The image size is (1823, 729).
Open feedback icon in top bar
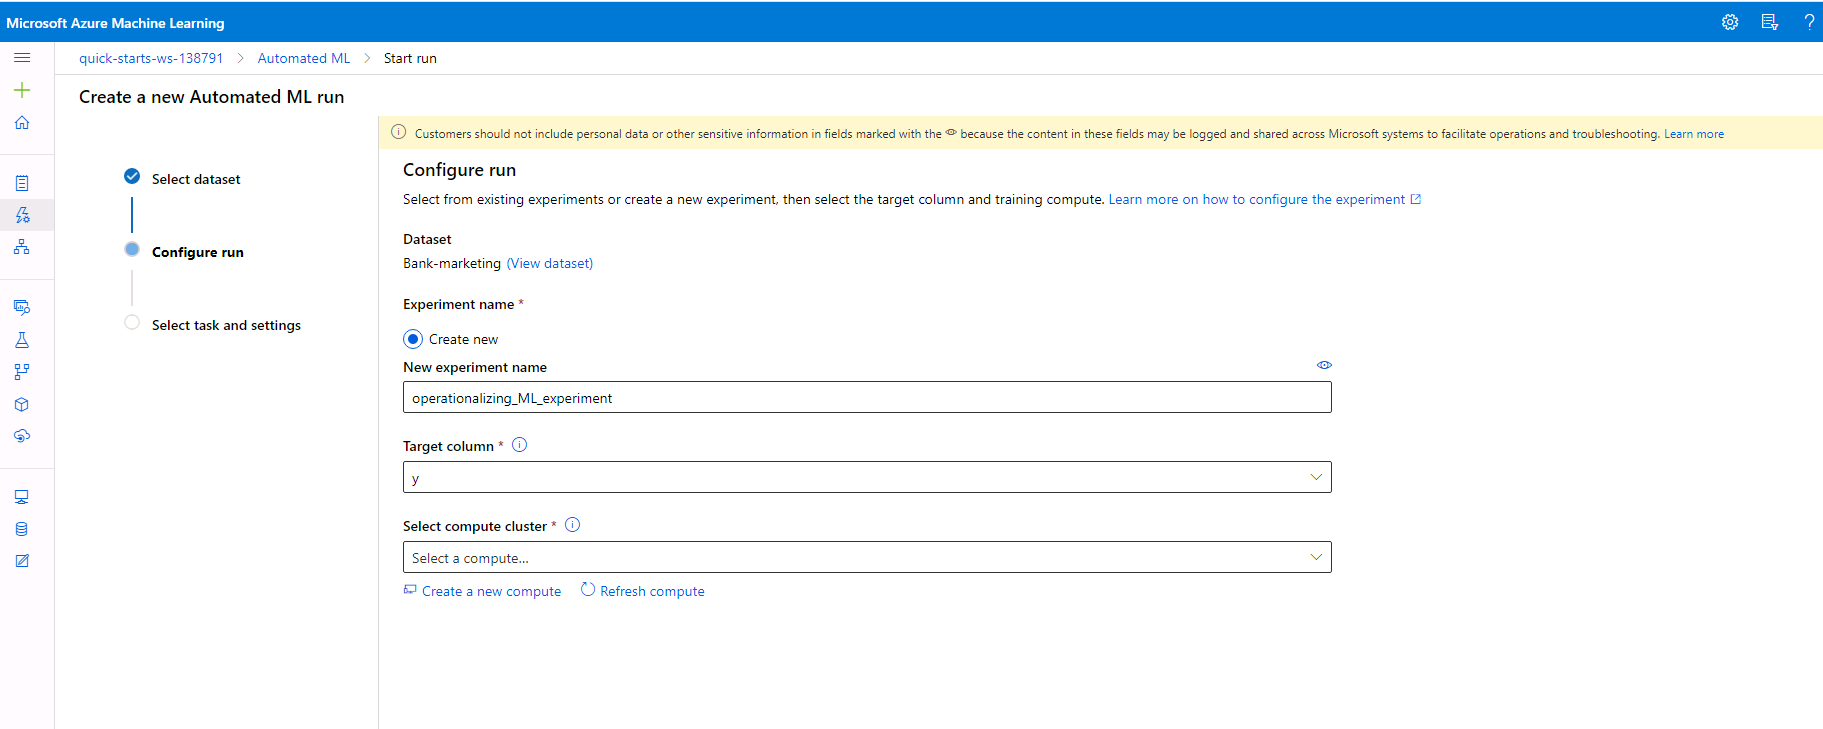[1770, 22]
